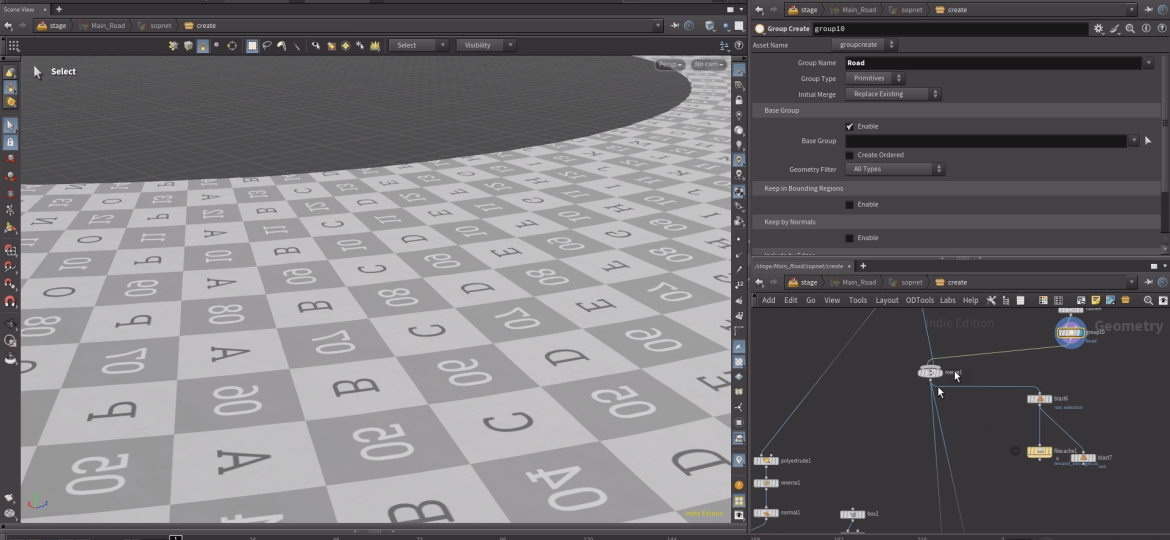Open the Labs menu
This screenshot has height=540, width=1170.
947,300
